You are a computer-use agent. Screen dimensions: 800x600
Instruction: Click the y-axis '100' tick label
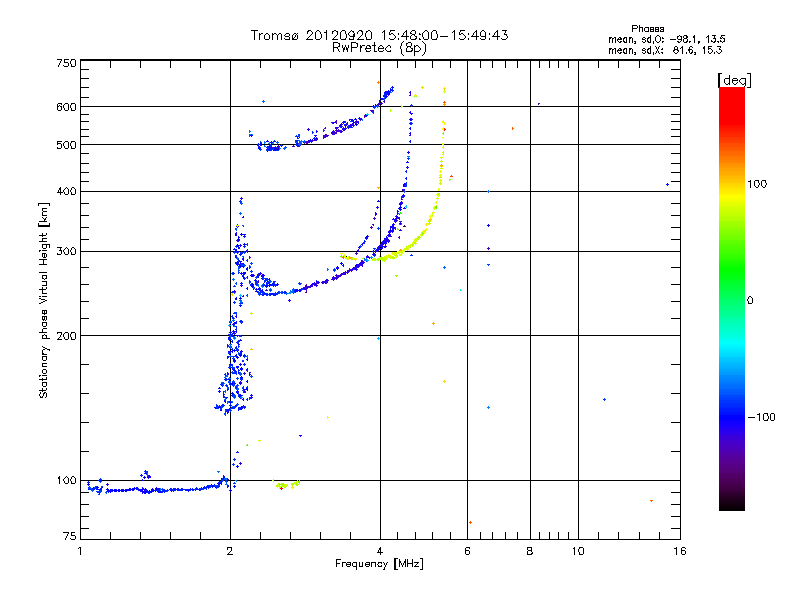pos(66,480)
